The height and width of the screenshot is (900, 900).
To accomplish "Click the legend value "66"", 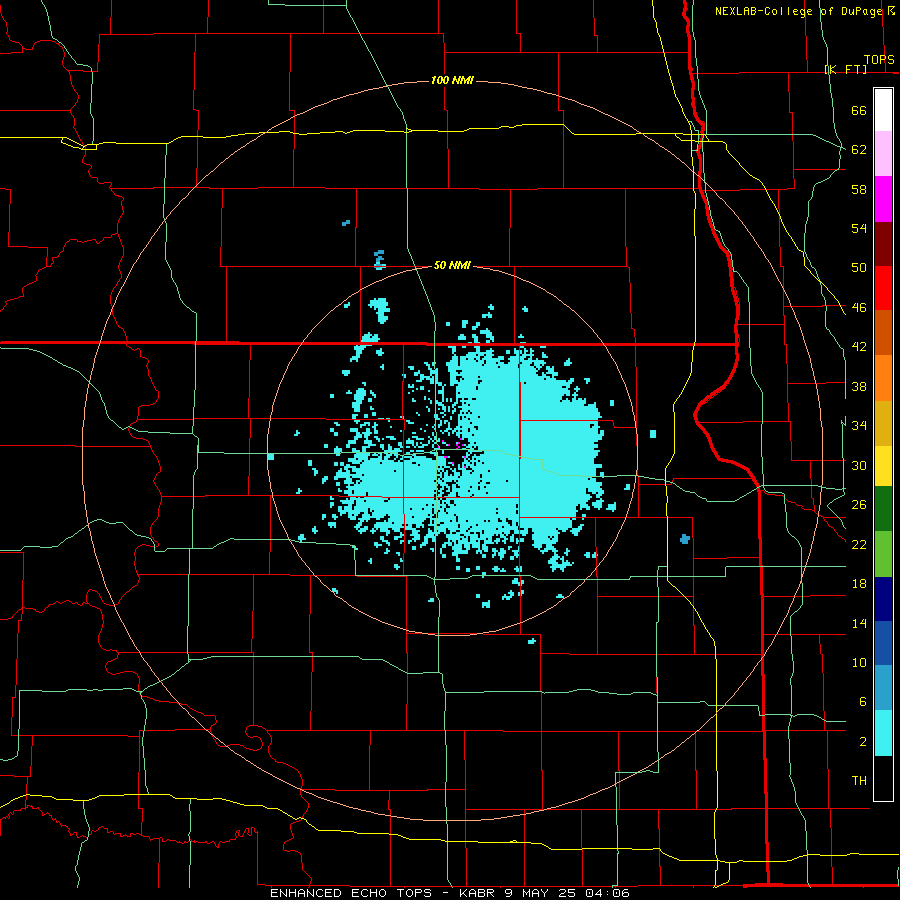I will coord(859,110).
